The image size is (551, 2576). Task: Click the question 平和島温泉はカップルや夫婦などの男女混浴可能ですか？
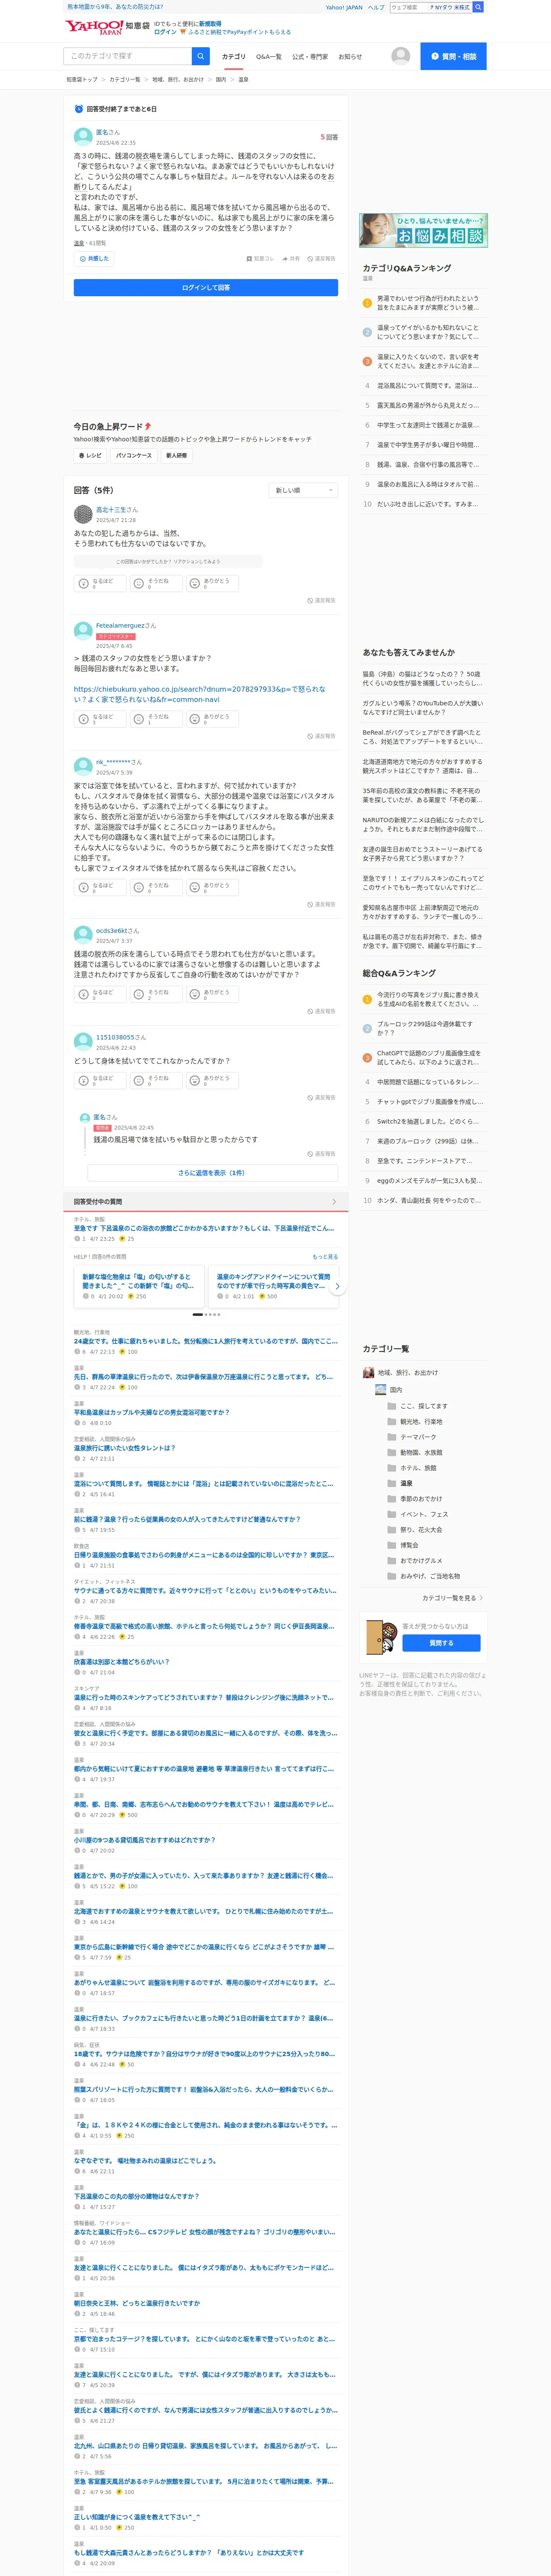pos(151,1412)
